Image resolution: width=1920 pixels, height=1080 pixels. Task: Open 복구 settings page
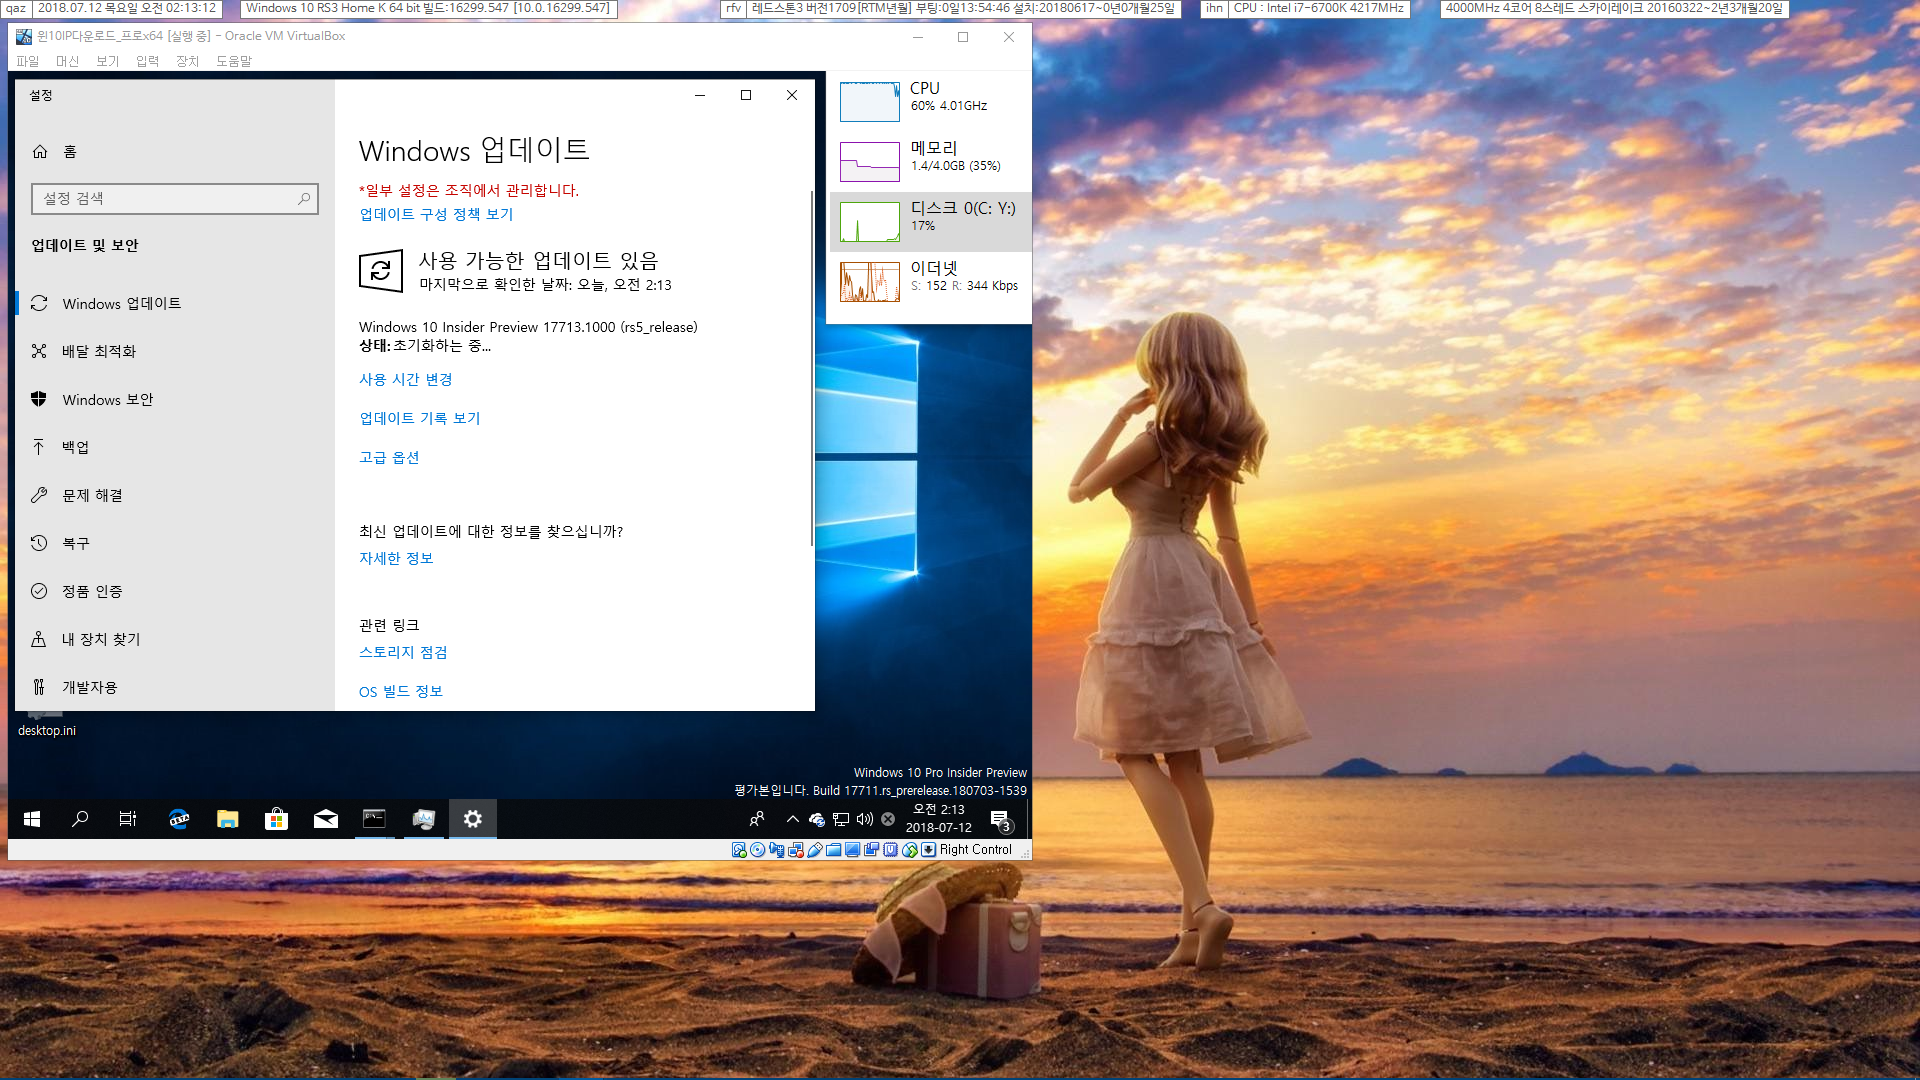pyautogui.click(x=175, y=543)
